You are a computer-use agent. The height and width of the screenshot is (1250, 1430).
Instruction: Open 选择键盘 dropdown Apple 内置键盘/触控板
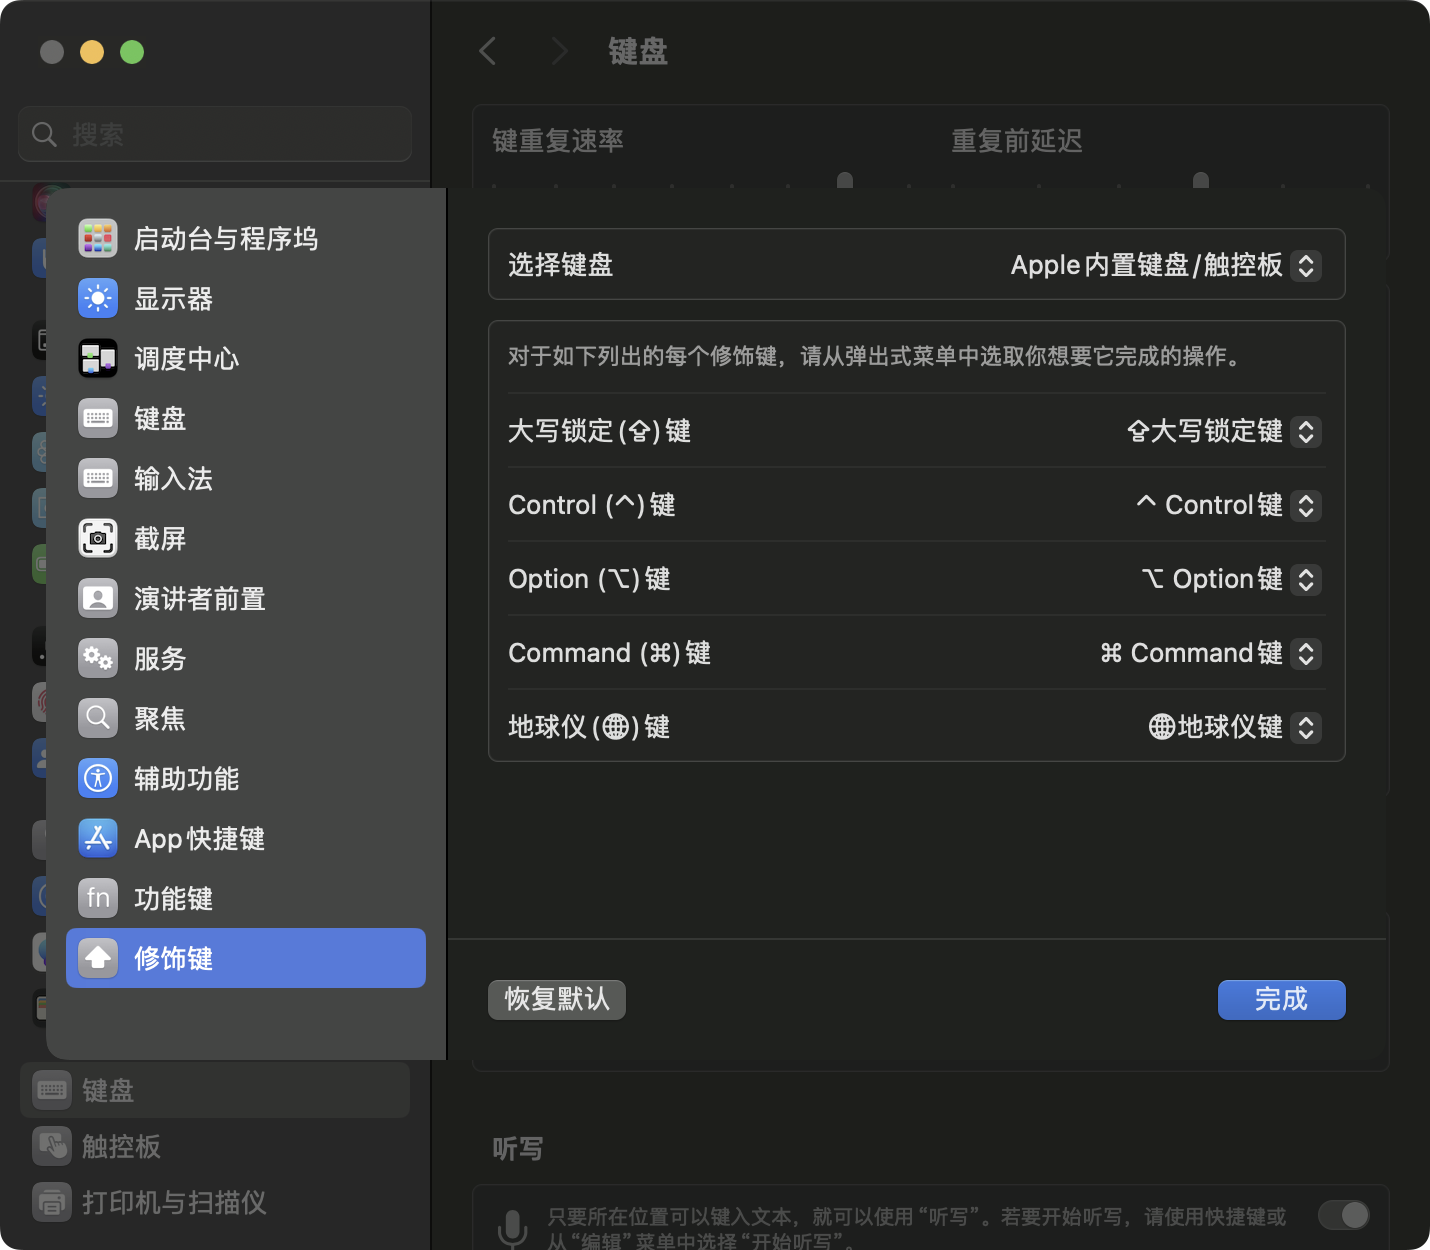coord(1166,265)
